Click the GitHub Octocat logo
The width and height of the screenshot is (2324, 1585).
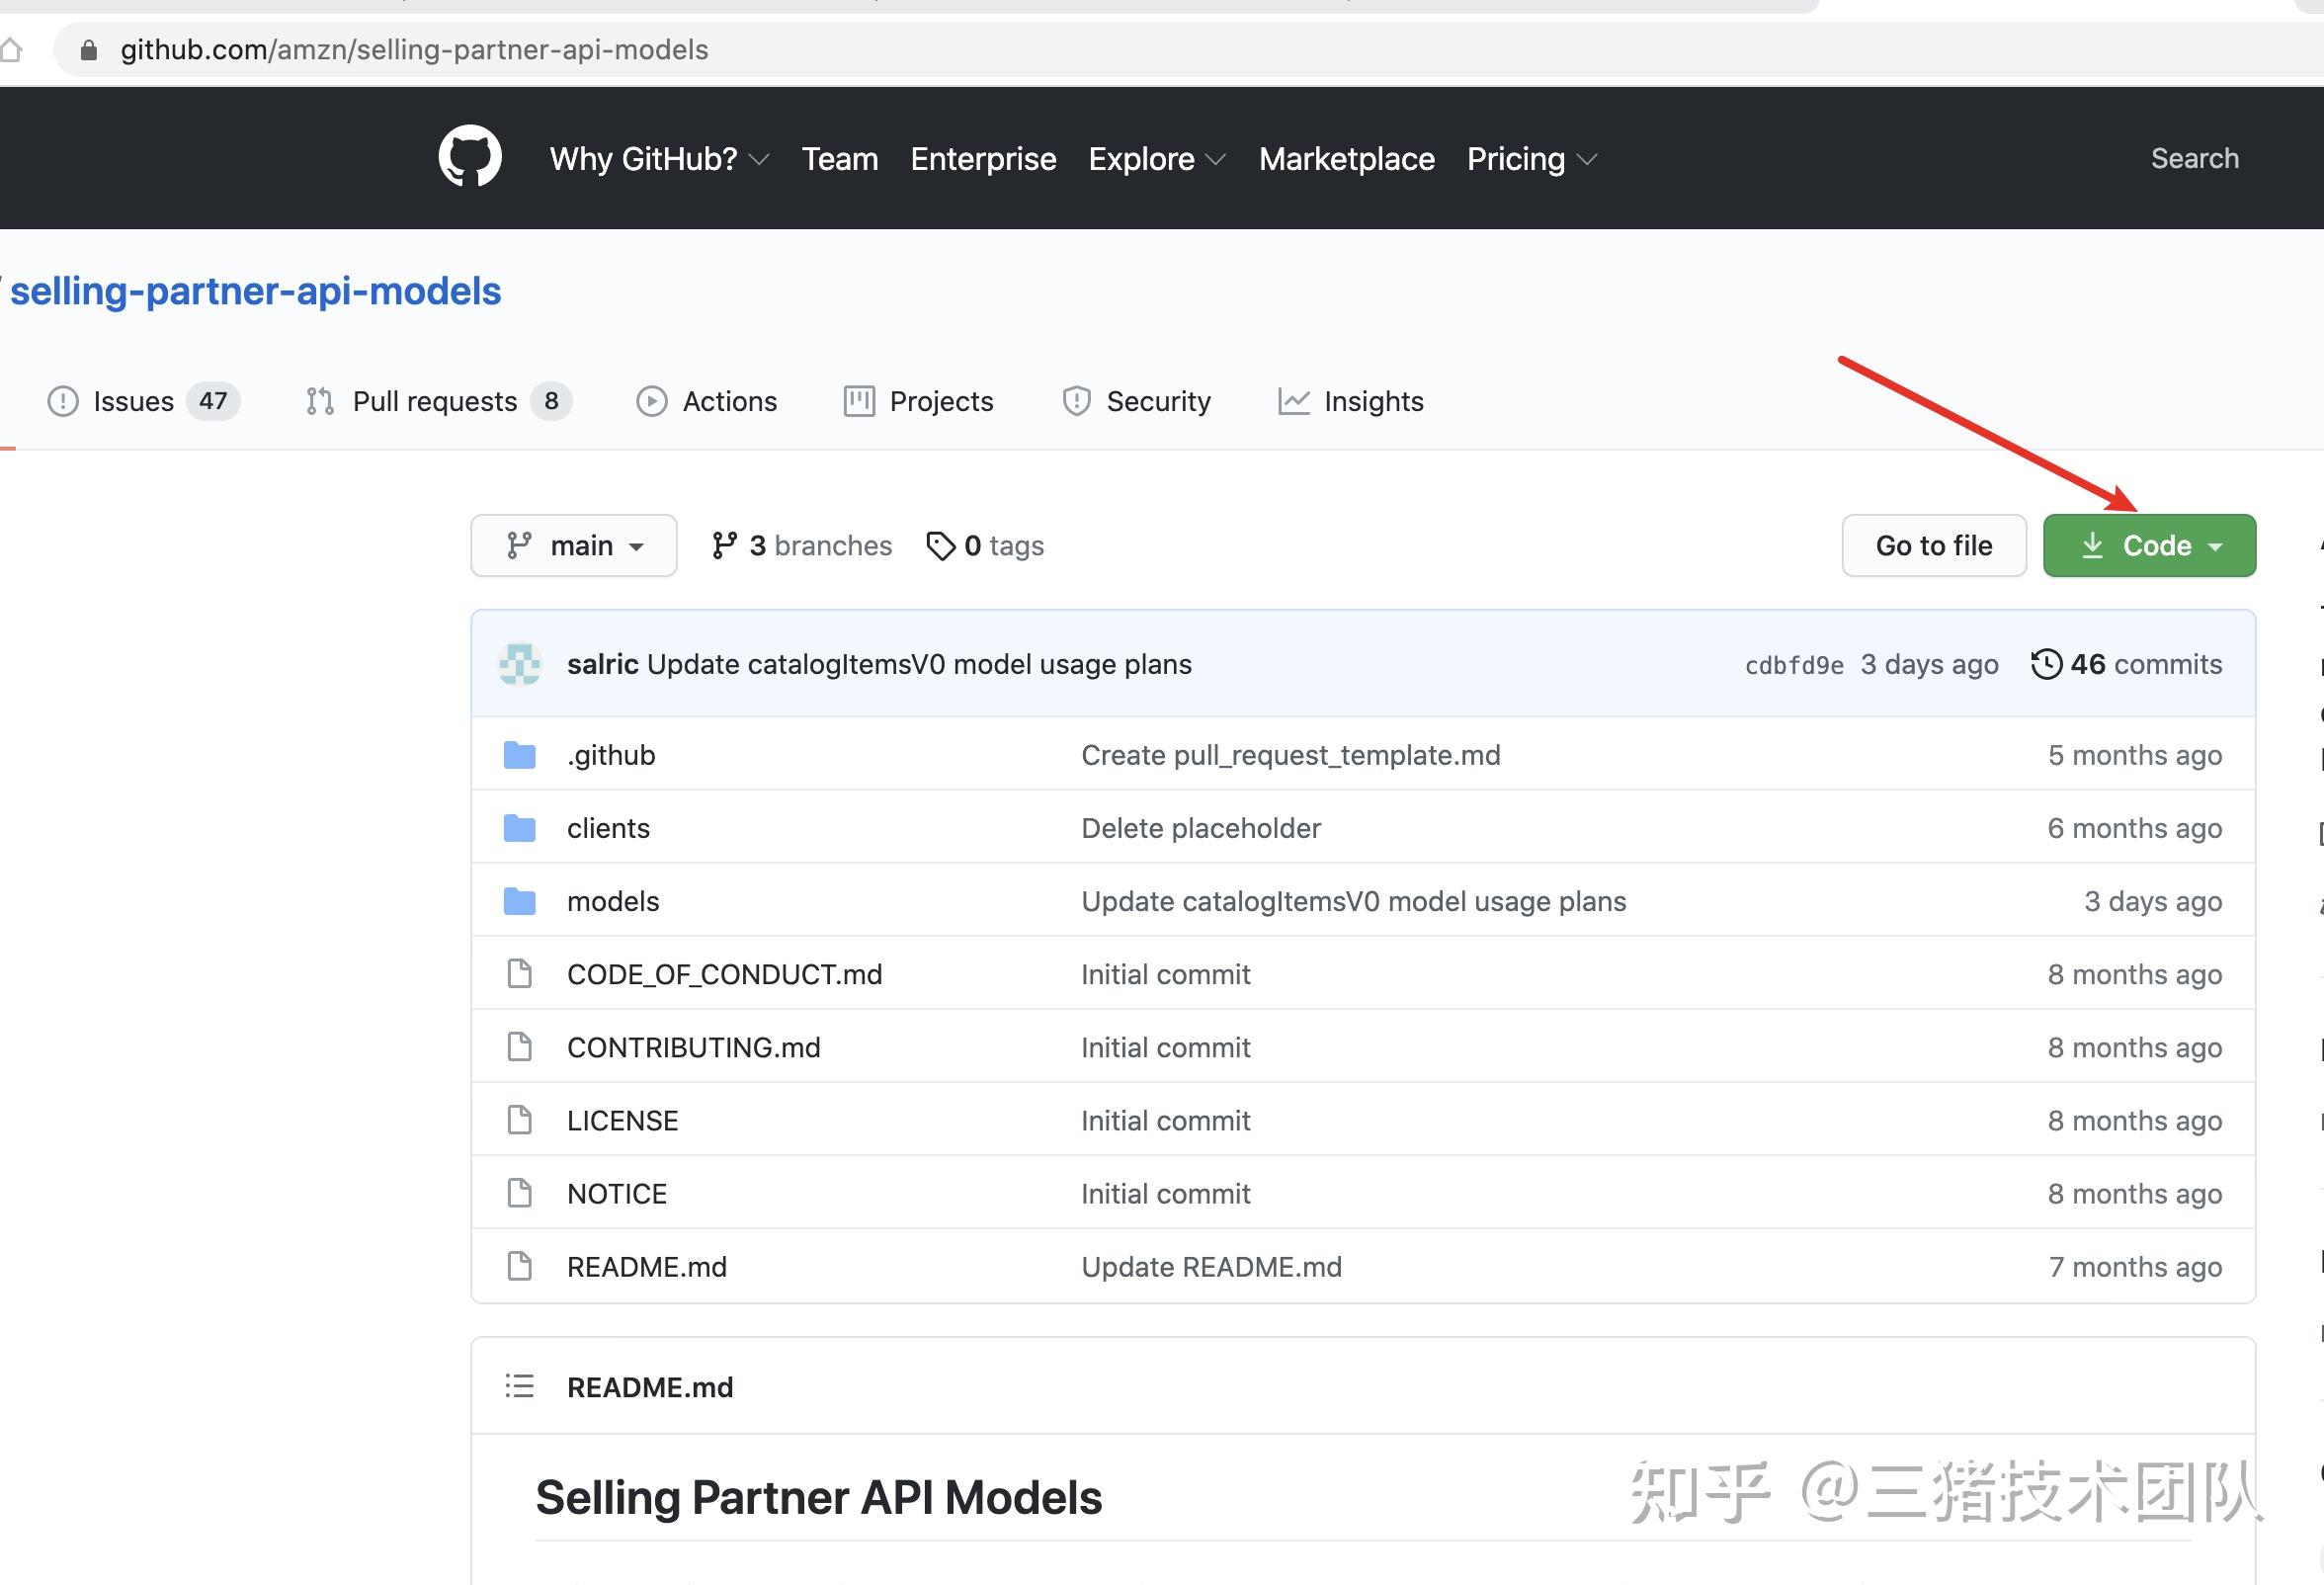click(x=470, y=157)
